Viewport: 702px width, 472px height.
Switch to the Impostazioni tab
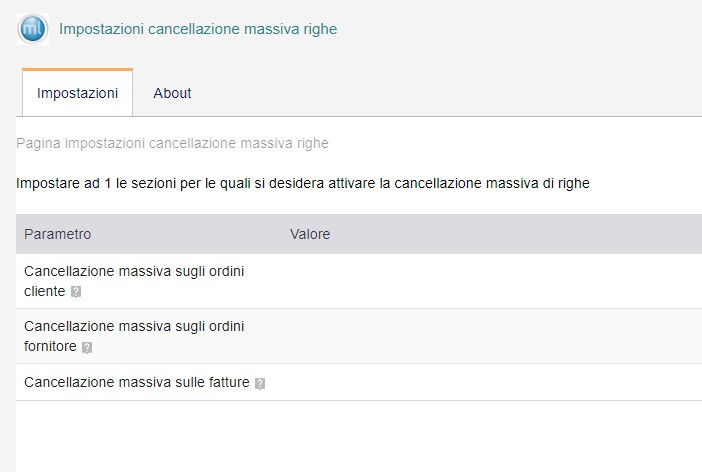77,93
